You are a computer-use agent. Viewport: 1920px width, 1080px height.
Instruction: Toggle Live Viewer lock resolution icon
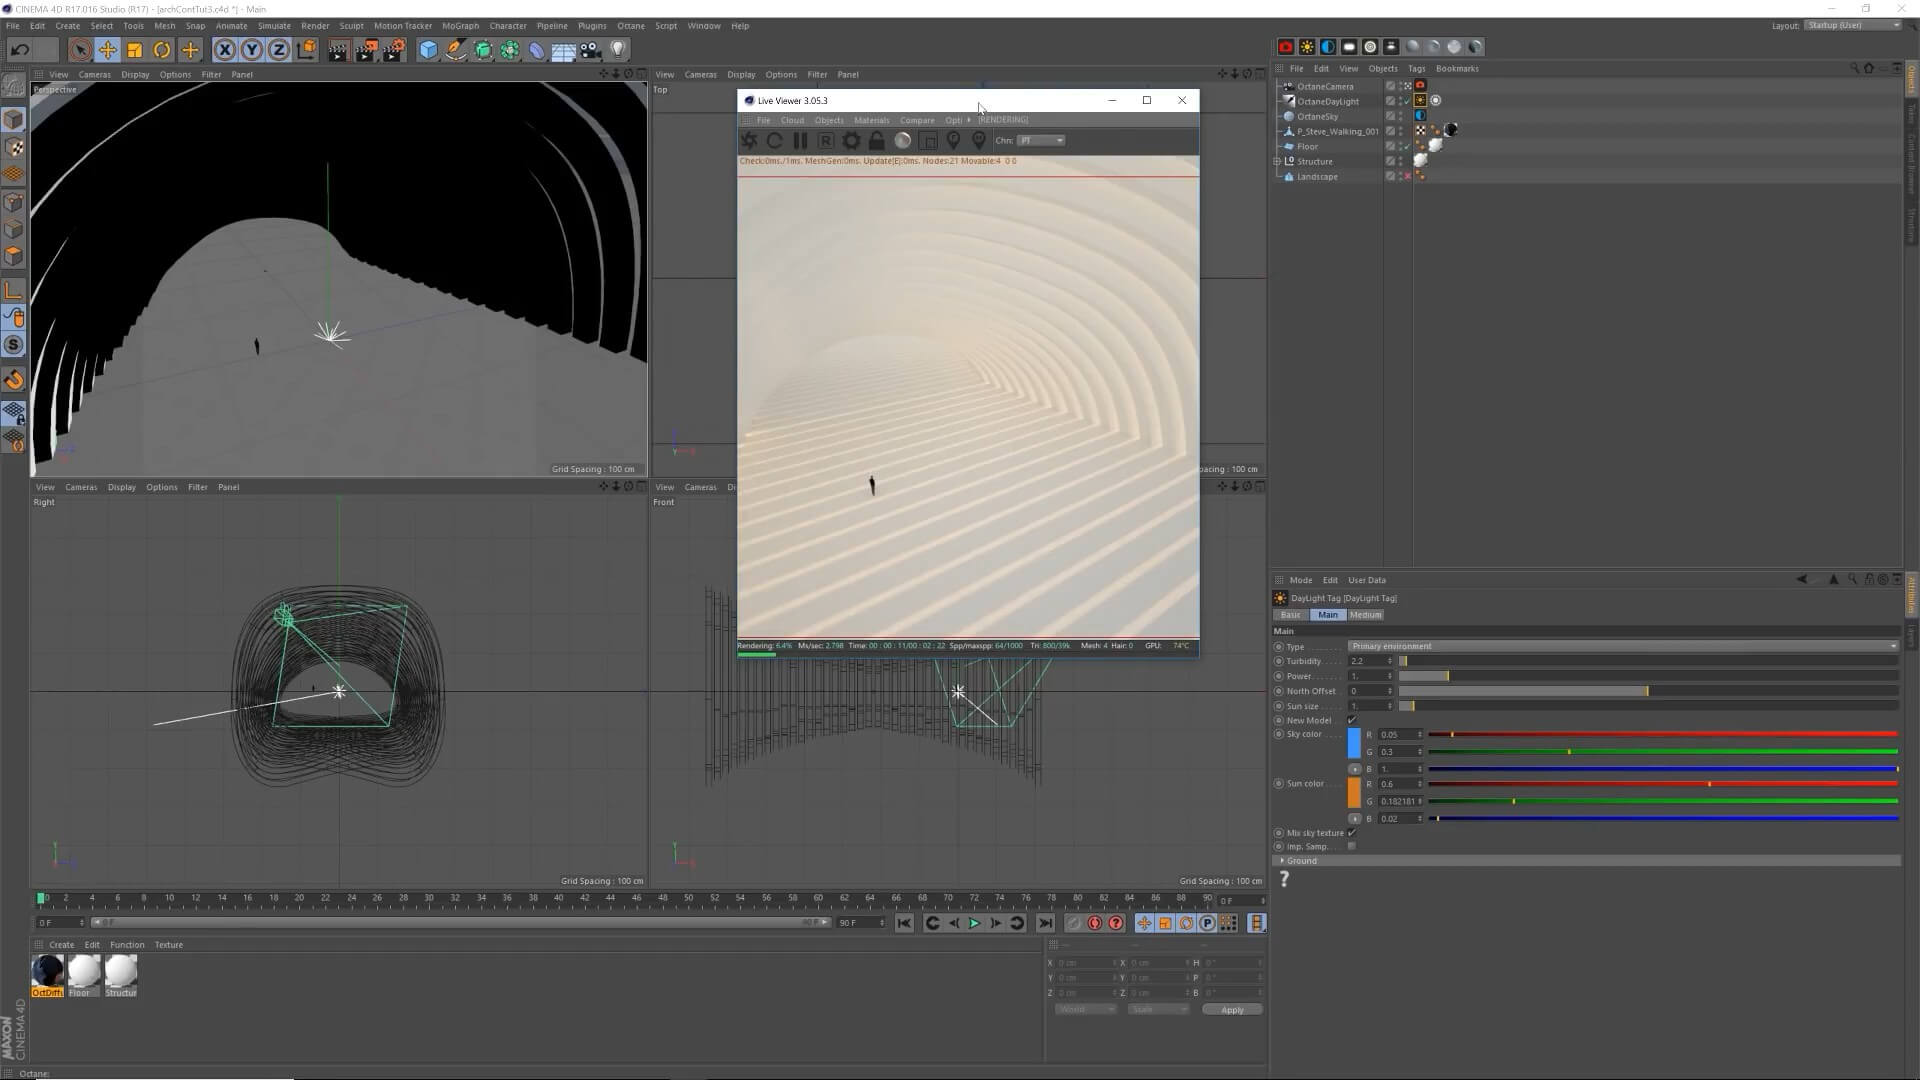pyautogui.click(x=877, y=141)
